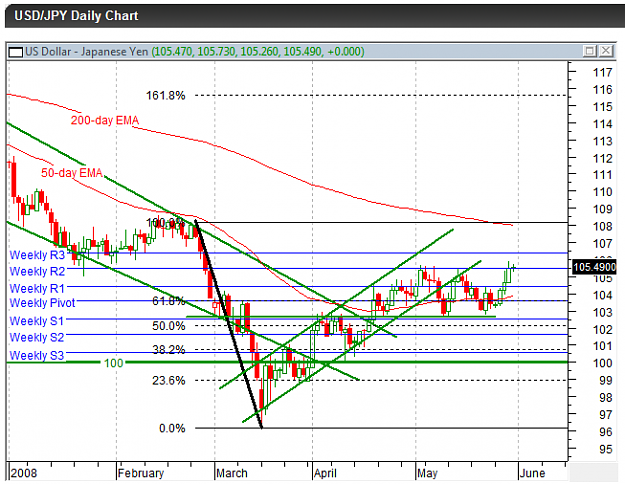Maximize the chart window

(x=590, y=51)
